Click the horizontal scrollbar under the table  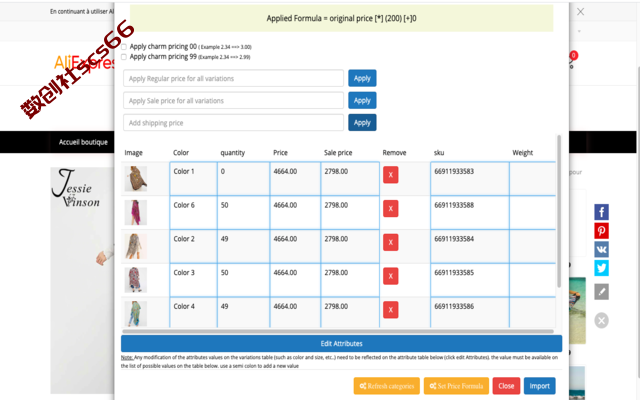pos(338,331)
